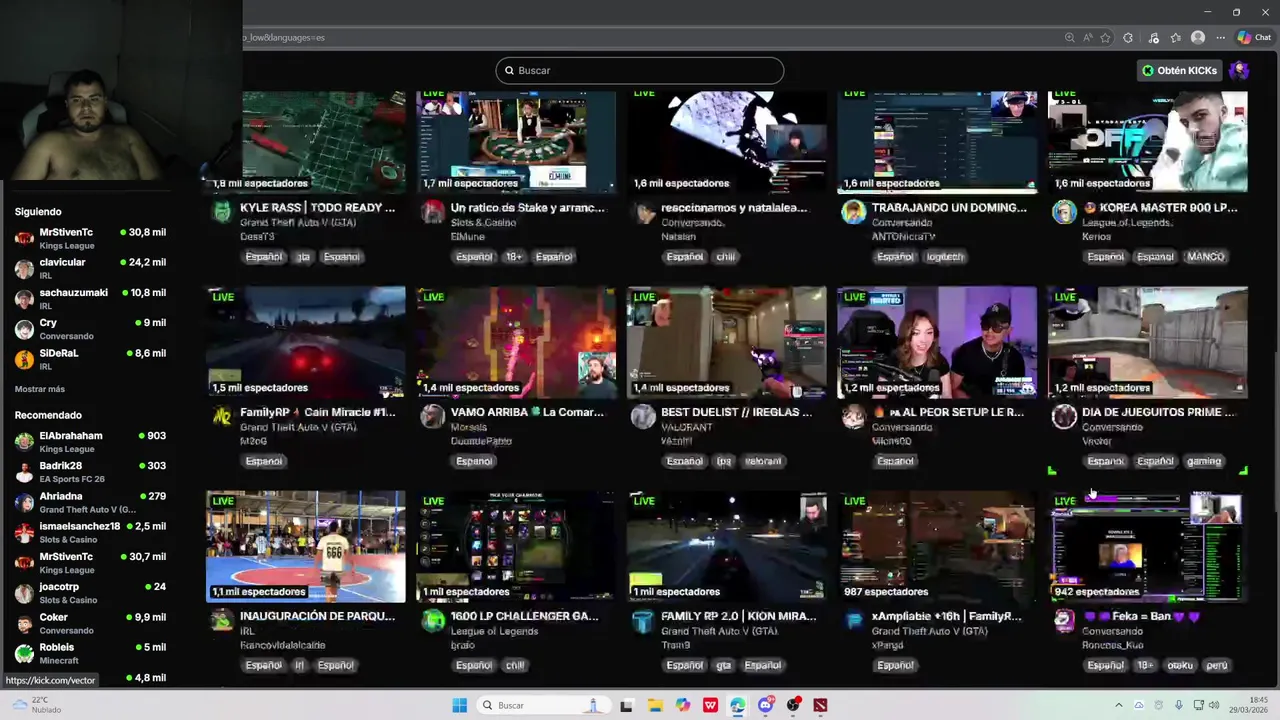Screen dimensions: 1280x720
Task: Click the logitech tag under ANTONioraTY stream
Action: 945,257
